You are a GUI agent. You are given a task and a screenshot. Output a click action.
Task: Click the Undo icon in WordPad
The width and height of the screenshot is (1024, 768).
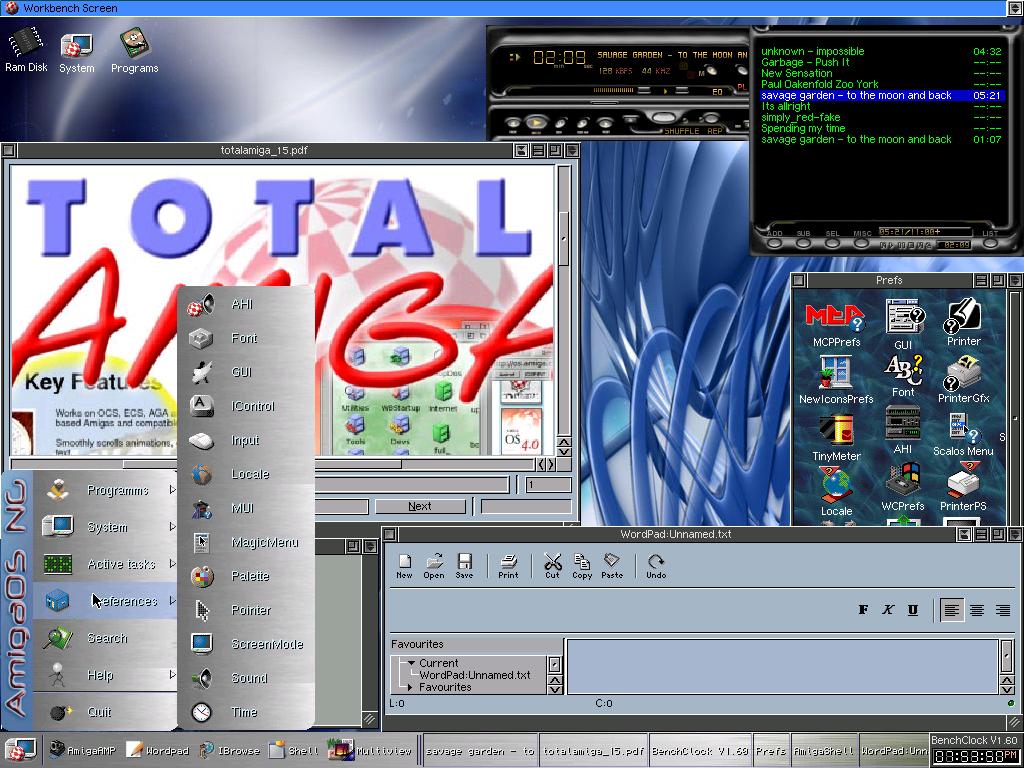point(656,566)
